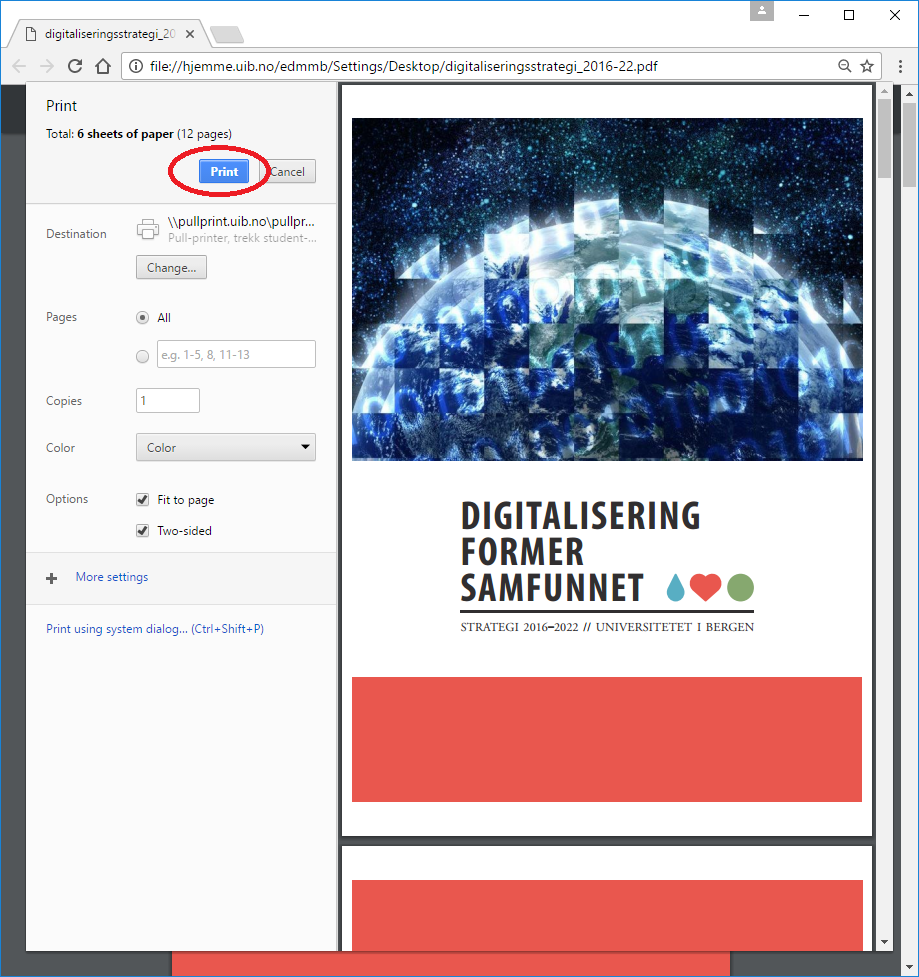Open the Chrome three-dot menu
Viewport: 919px width, 977px height.
tap(897, 66)
